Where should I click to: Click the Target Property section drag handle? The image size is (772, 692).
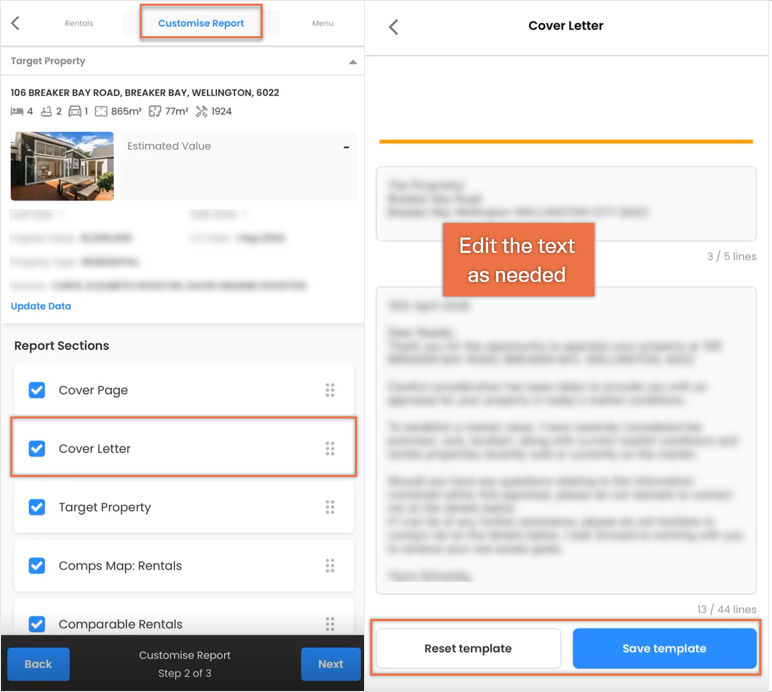coord(330,507)
